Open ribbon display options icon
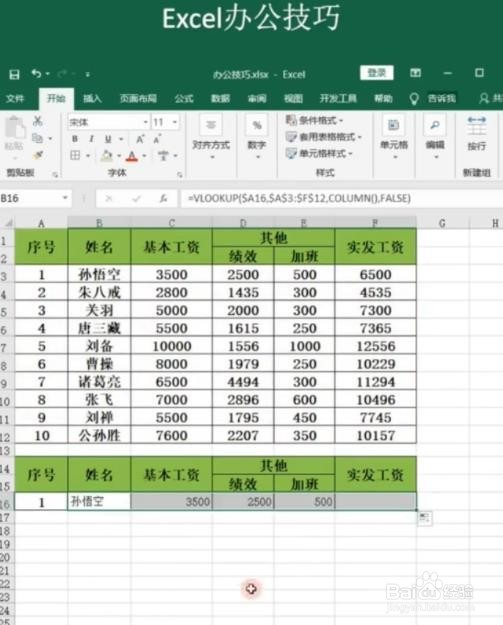The image size is (503, 625). (x=416, y=73)
